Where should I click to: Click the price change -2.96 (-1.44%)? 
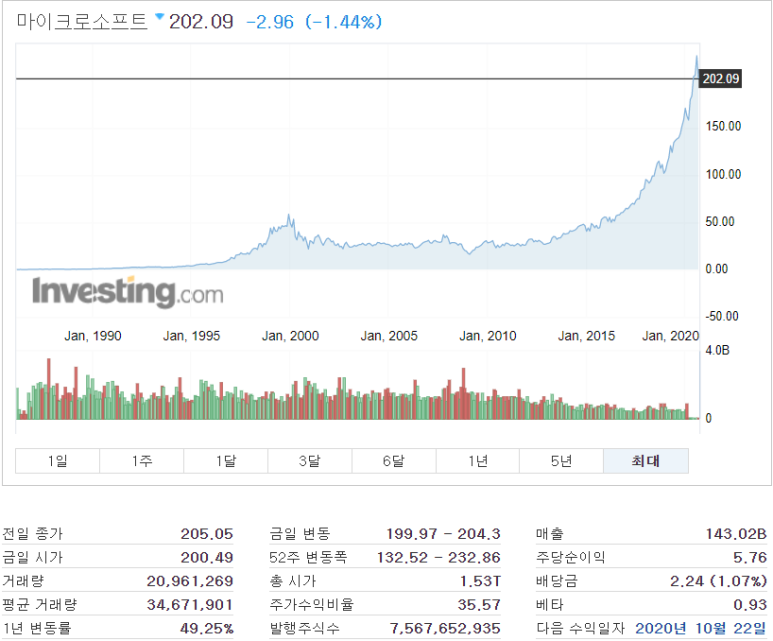coord(314,22)
